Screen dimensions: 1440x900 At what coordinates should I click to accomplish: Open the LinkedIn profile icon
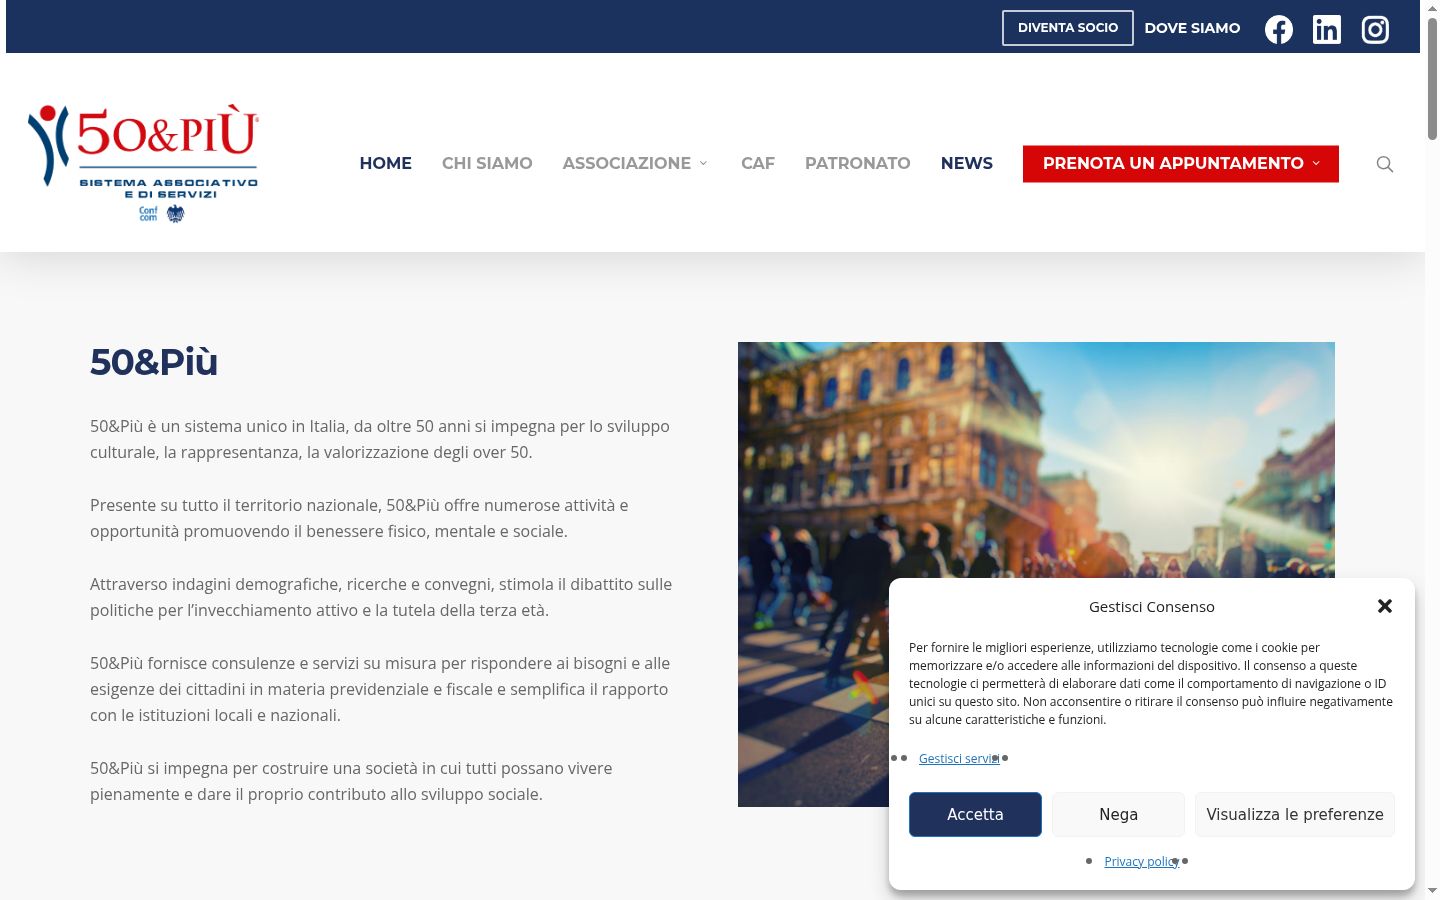(1327, 29)
